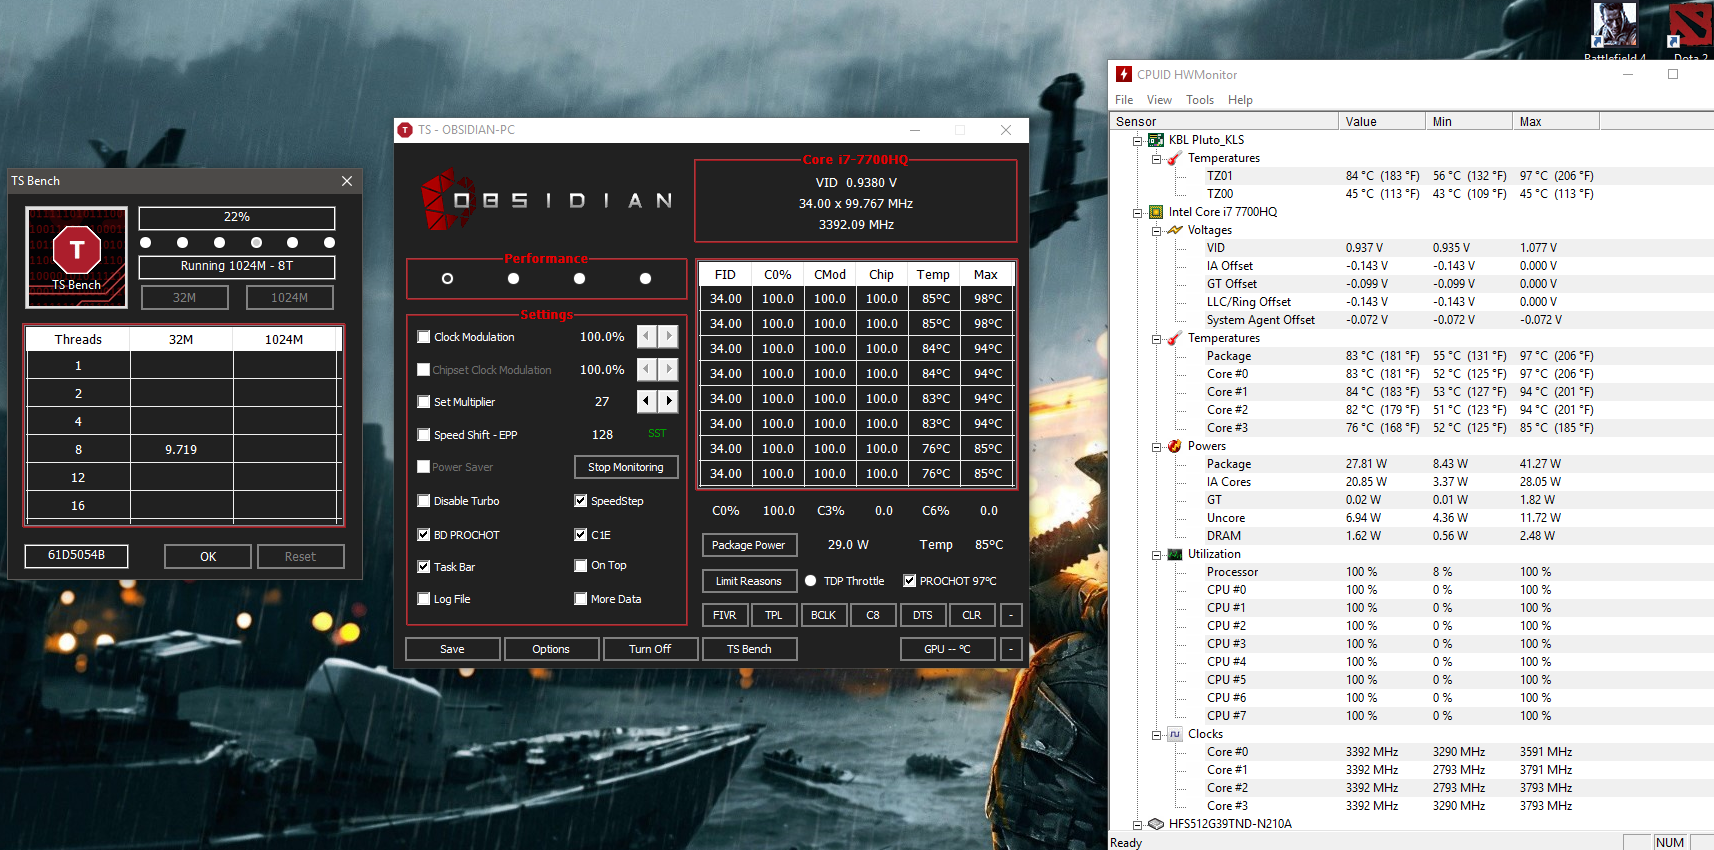This screenshot has height=850, width=1714.
Task: Collapse the KBL Pluto_KLS tree node
Action: click(x=1138, y=140)
